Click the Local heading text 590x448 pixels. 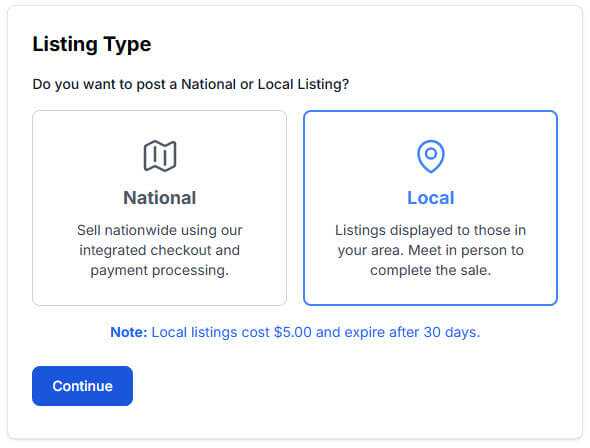tap(431, 198)
